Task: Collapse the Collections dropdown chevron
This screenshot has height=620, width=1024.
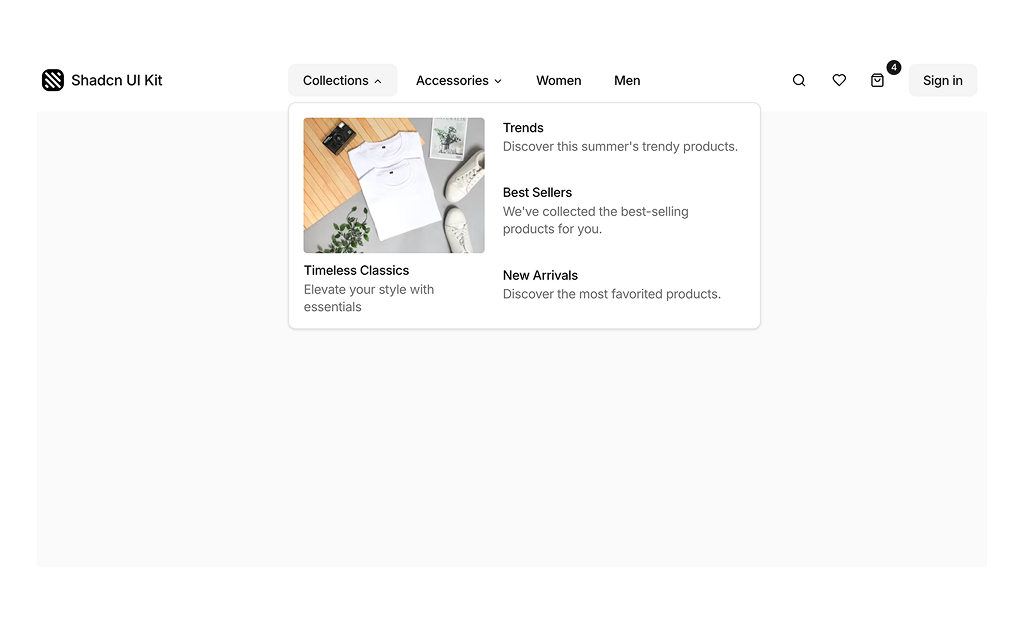Action: (376, 80)
